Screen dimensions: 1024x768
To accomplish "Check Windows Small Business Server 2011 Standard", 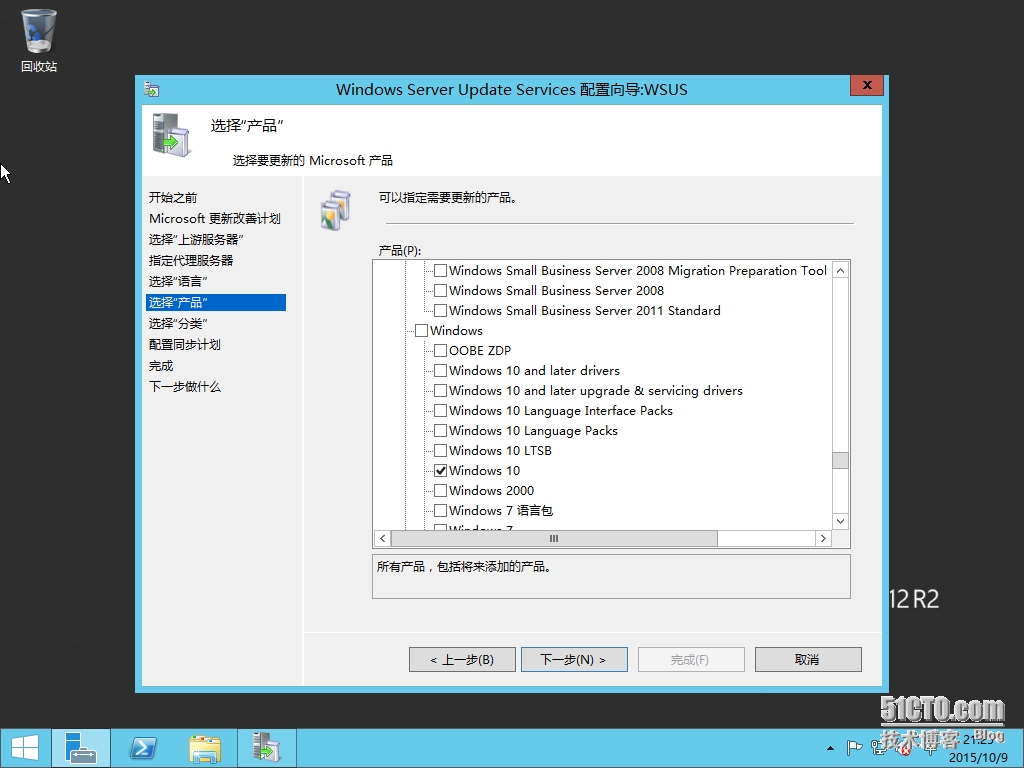I will pyautogui.click(x=440, y=311).
